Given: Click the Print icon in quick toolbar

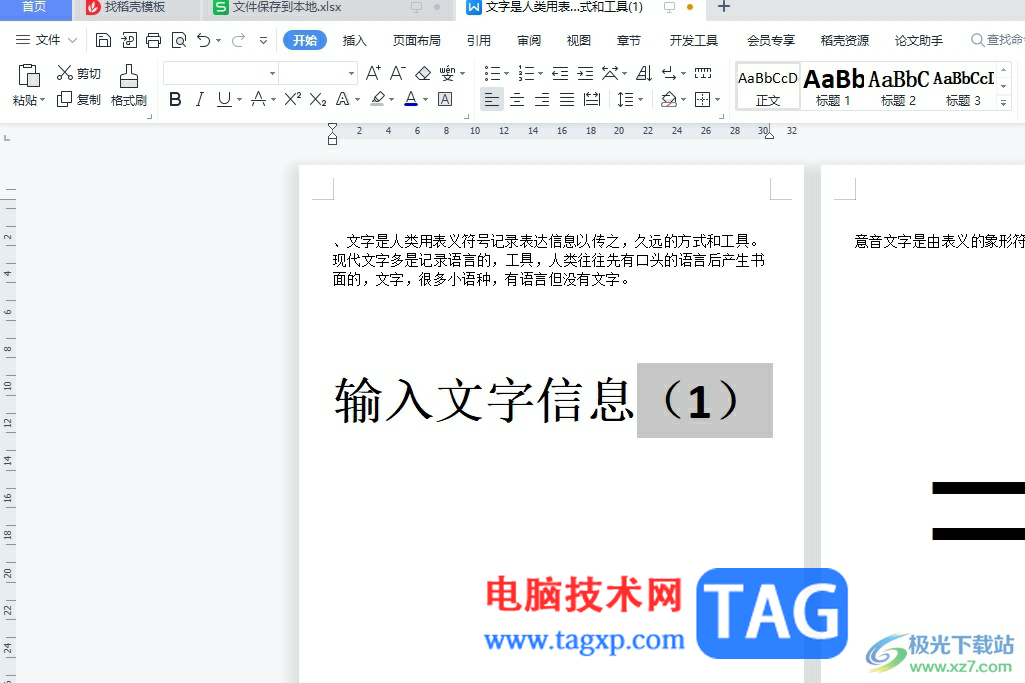Looking at the screenshot, I should (154, 41).
